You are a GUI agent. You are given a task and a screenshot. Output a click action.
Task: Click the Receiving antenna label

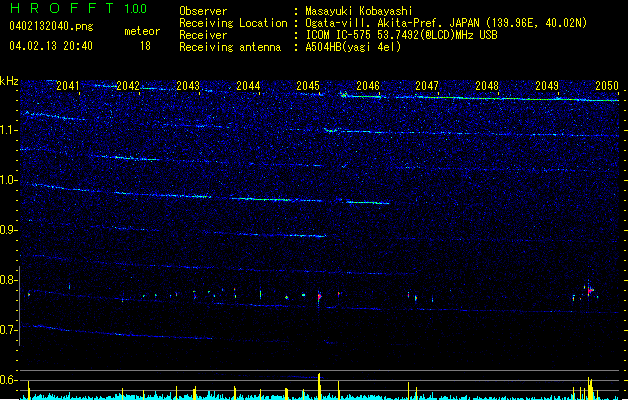(x=230, y=47)
